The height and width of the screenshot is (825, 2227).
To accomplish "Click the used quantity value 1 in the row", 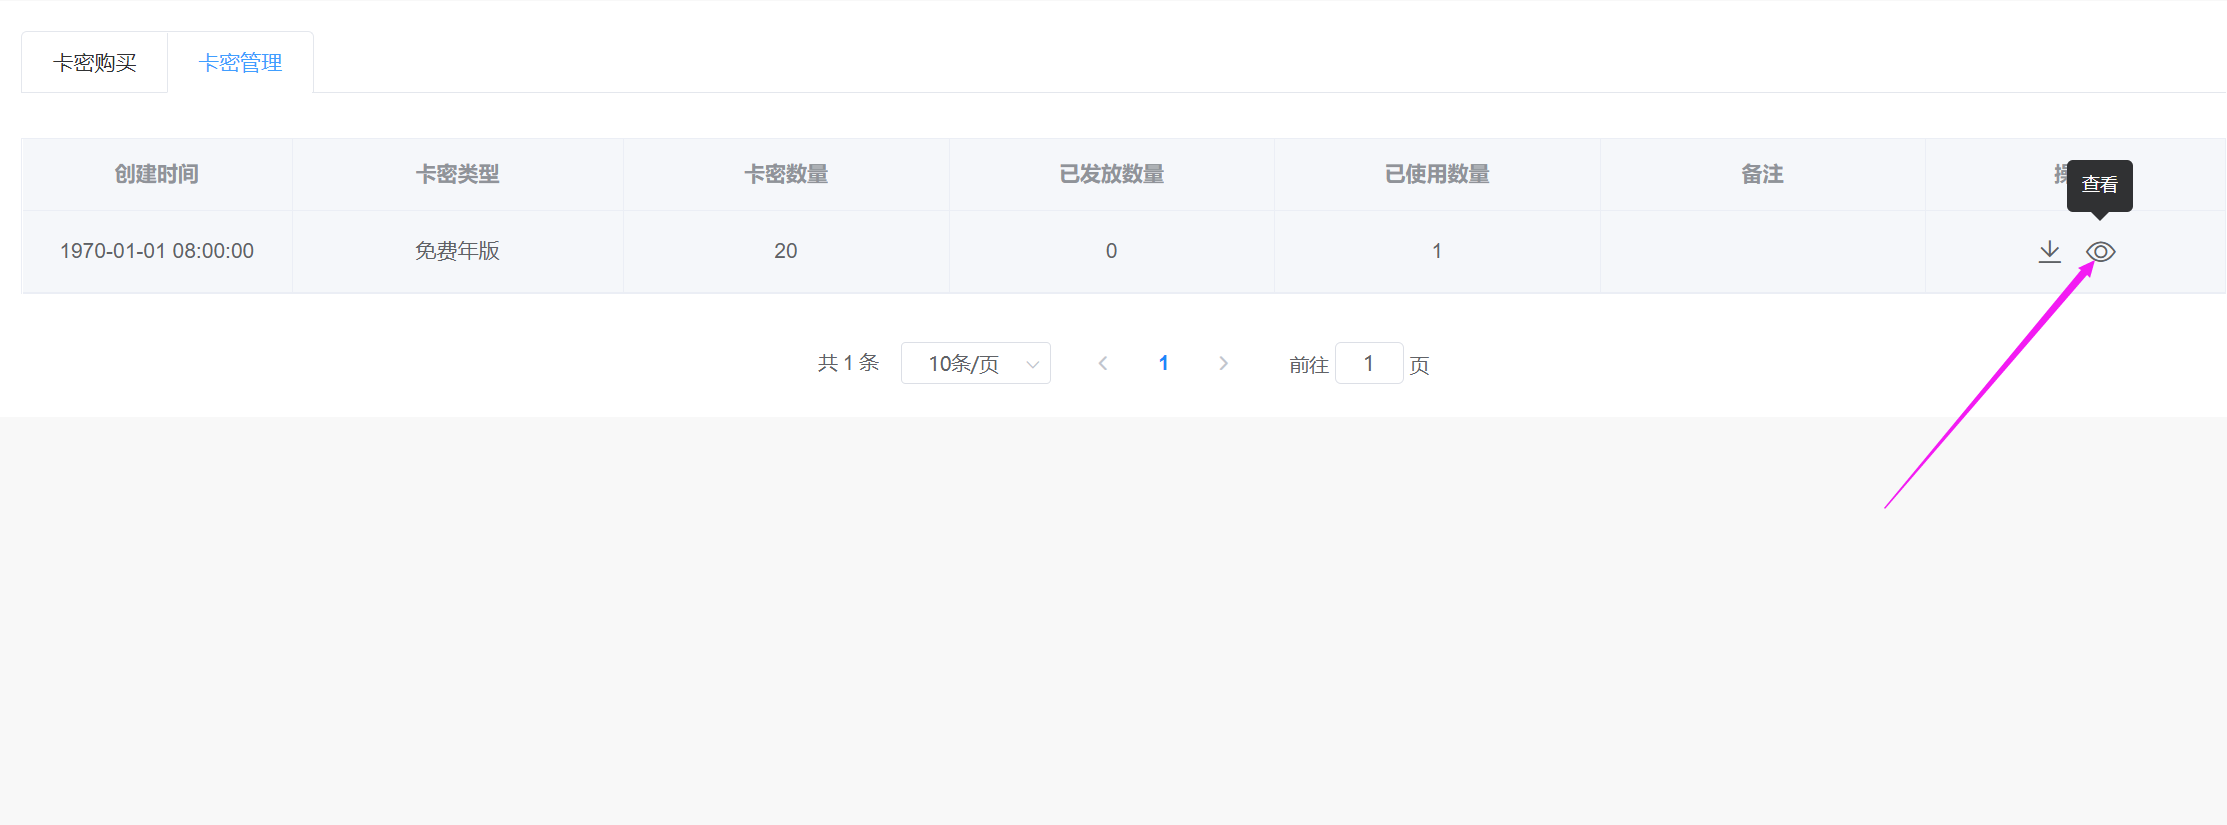I will point(1437,251).
